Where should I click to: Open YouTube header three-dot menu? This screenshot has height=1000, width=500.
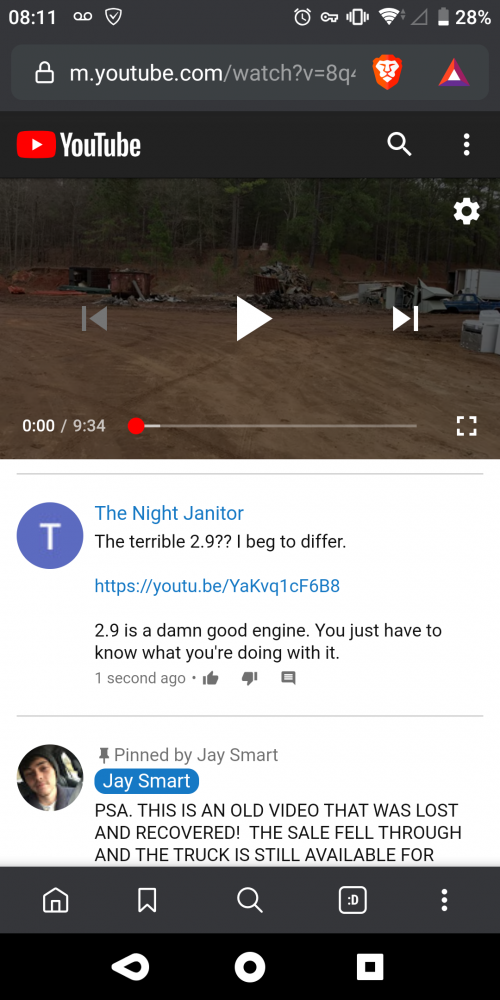(467, 145)
